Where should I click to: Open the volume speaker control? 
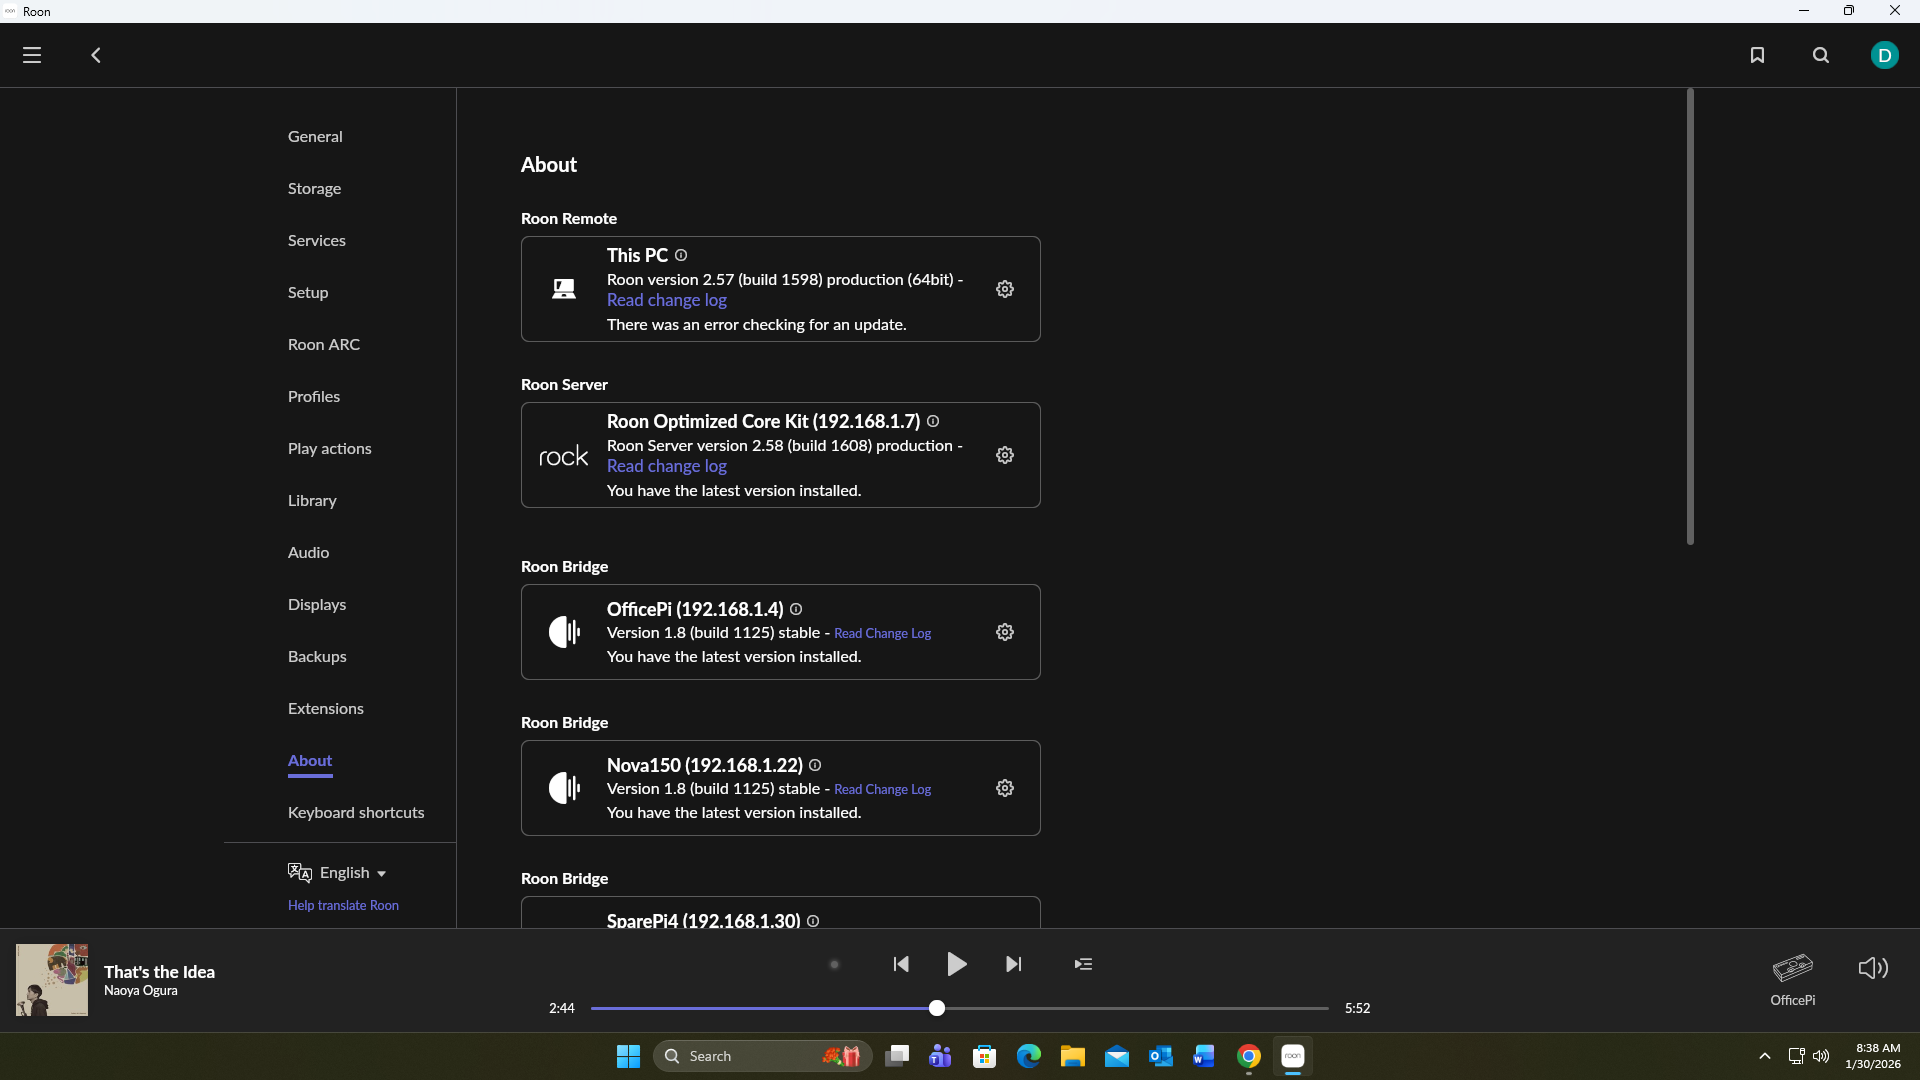pyautogui.click(x=1872, y=967)
